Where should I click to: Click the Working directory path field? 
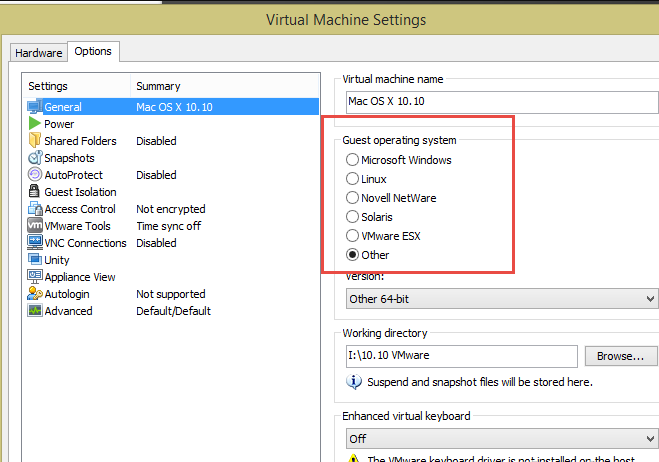(461, 356)
